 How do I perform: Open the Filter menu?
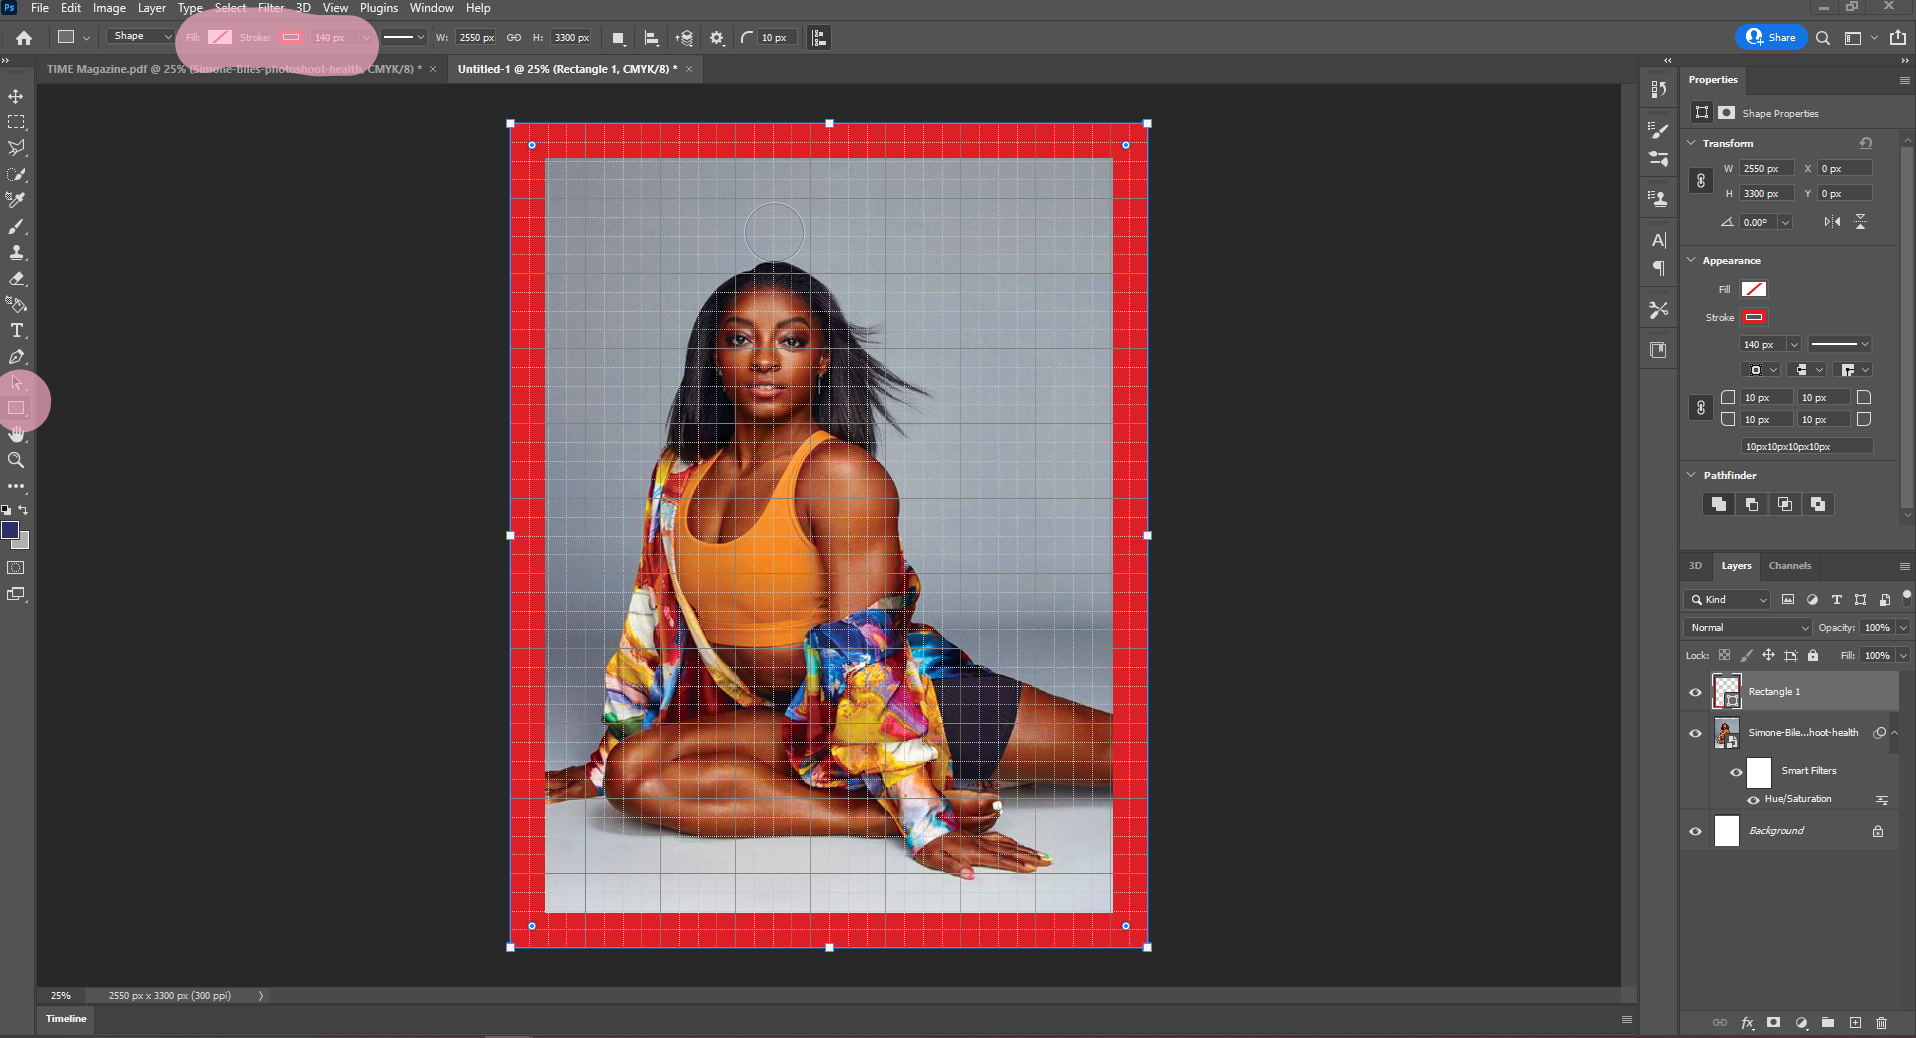pyautogui.click(x=271, y=8)
